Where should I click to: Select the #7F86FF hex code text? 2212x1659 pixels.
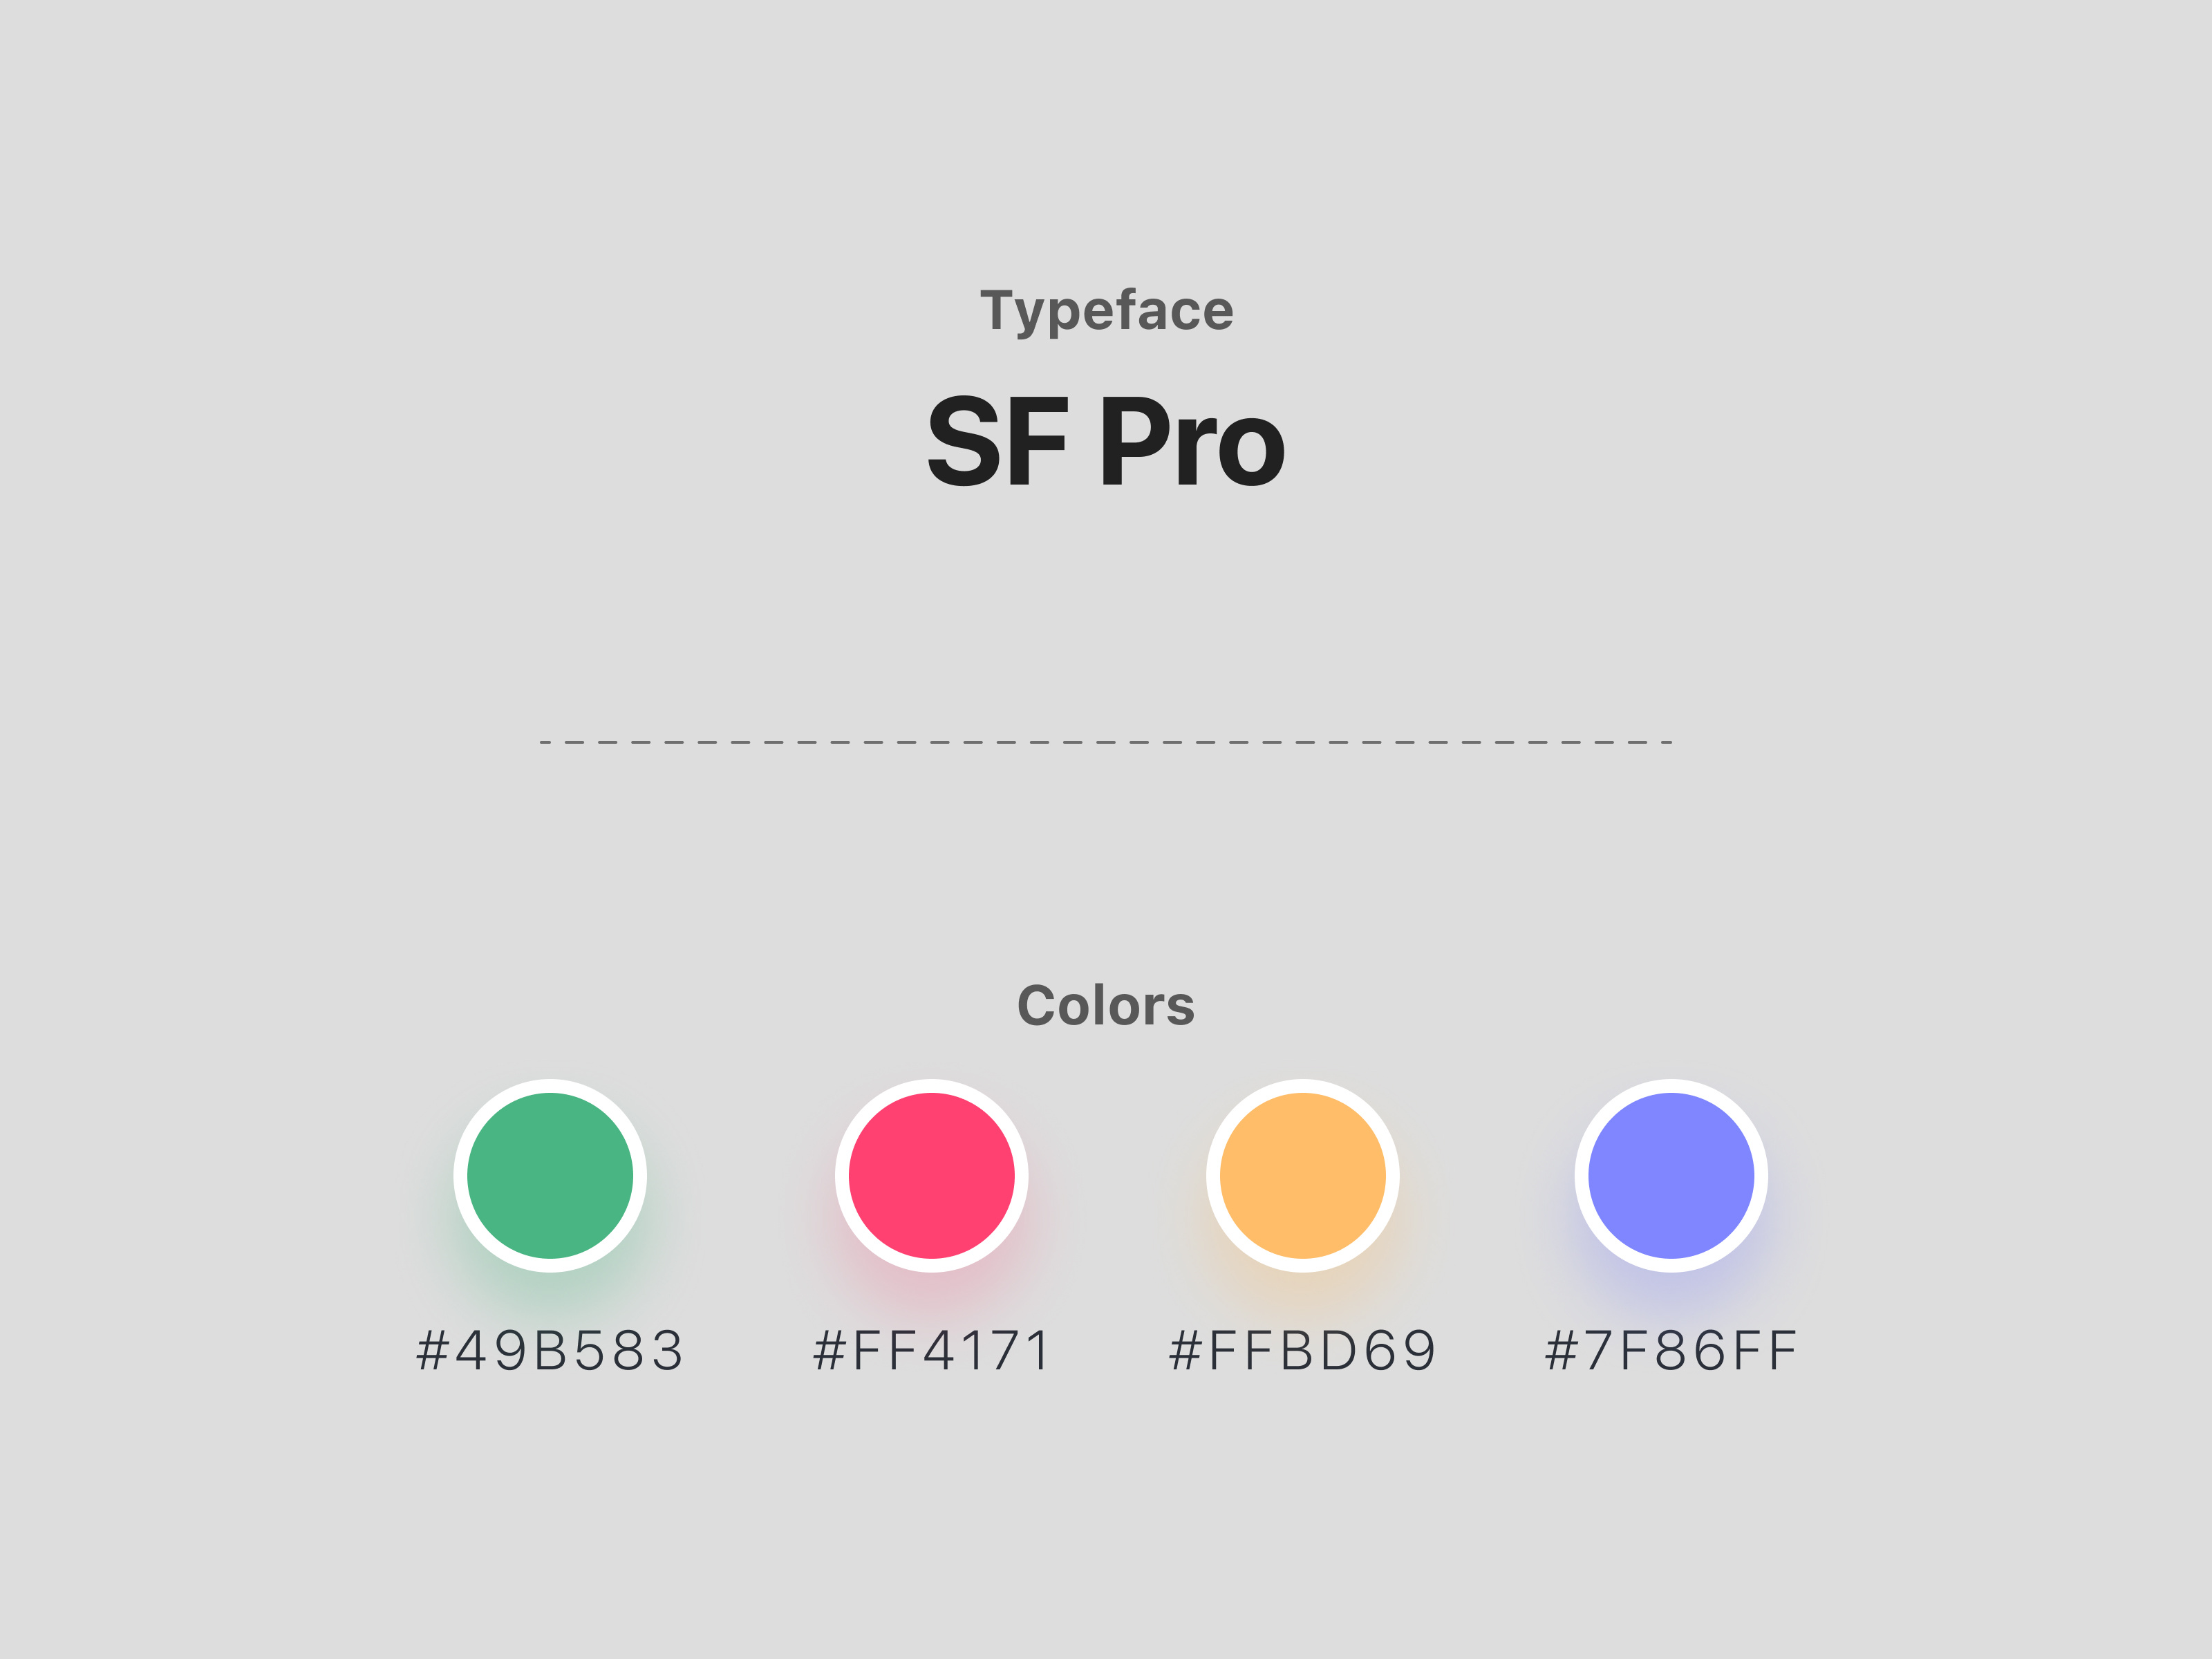1671,1351
